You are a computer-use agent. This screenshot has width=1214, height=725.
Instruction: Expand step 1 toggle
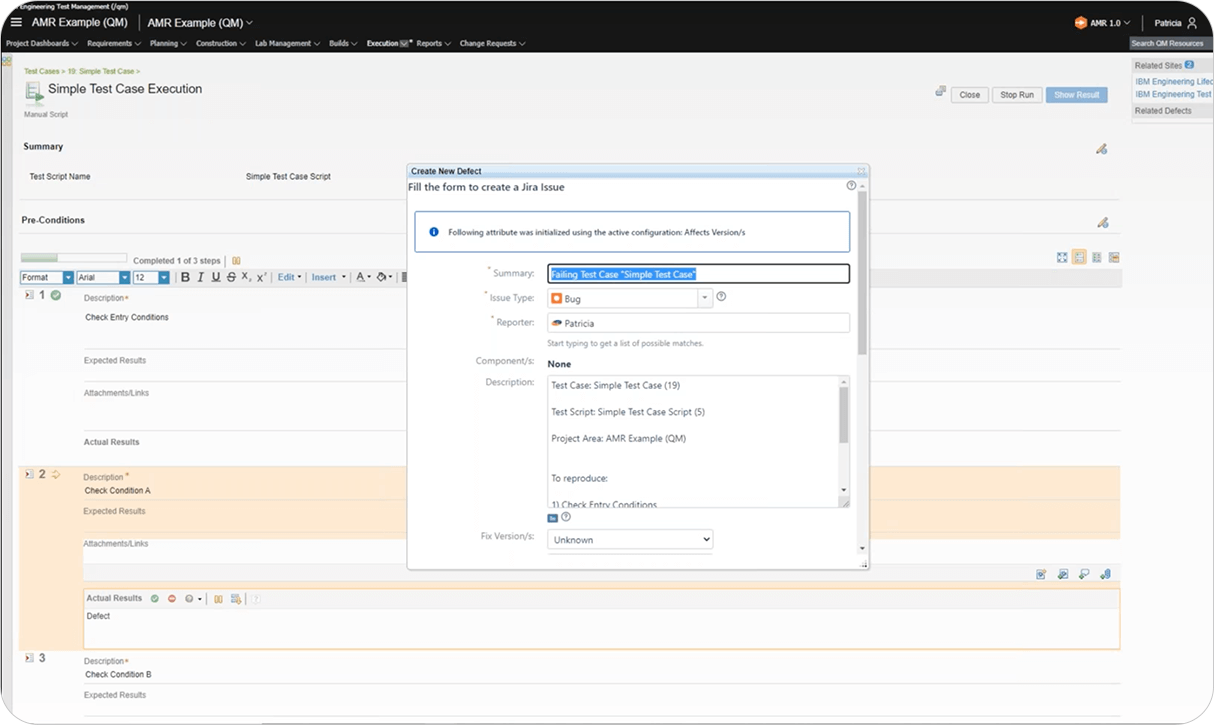[x=29, y=295]
